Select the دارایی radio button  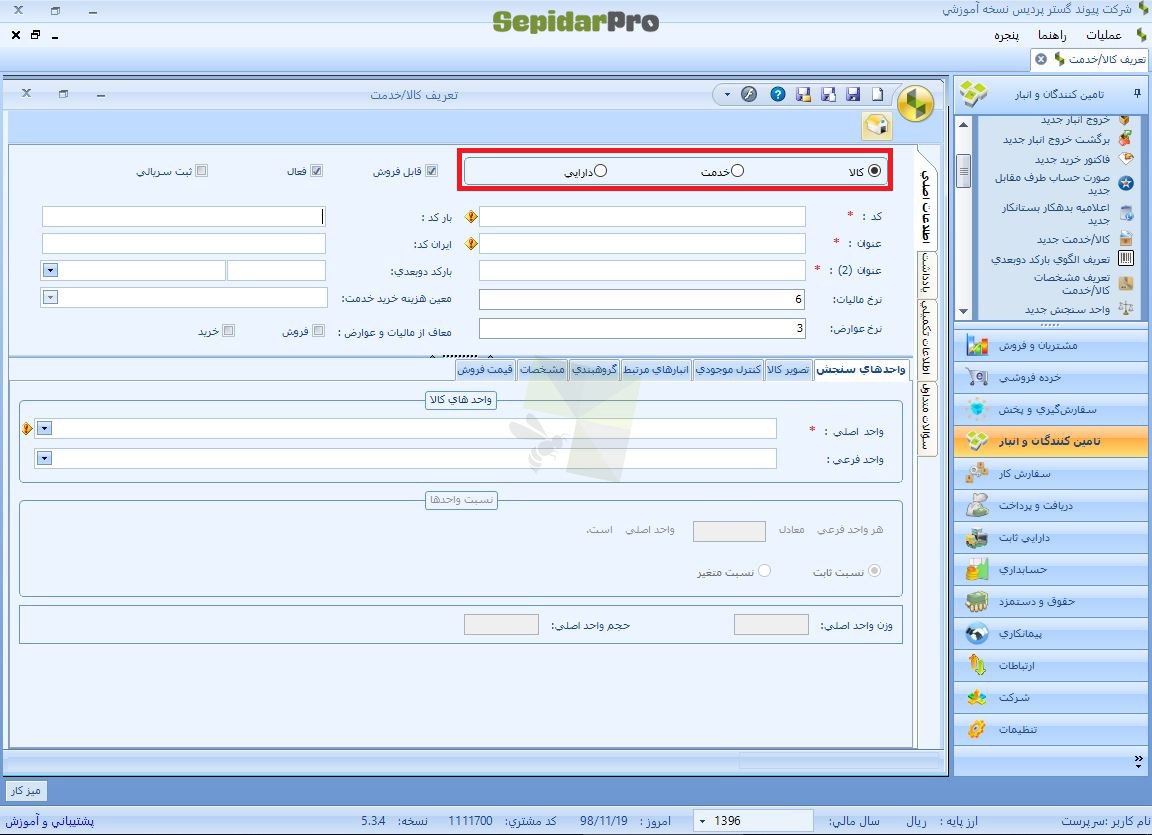[601, 170]
